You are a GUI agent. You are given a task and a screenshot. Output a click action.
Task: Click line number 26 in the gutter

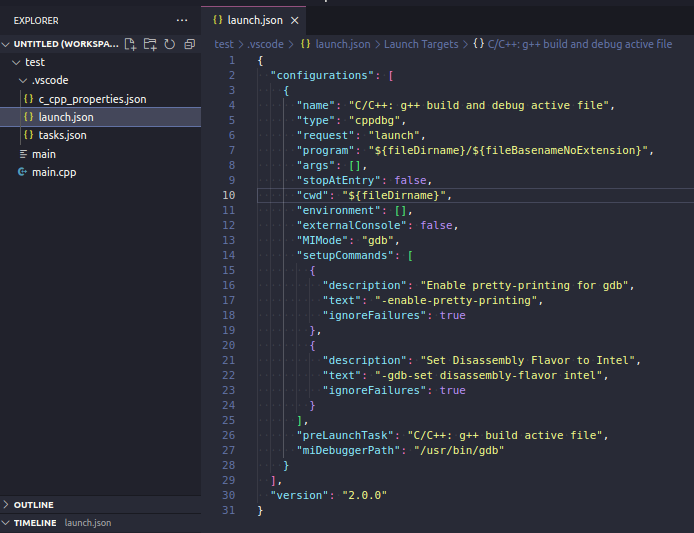[229, 435]
